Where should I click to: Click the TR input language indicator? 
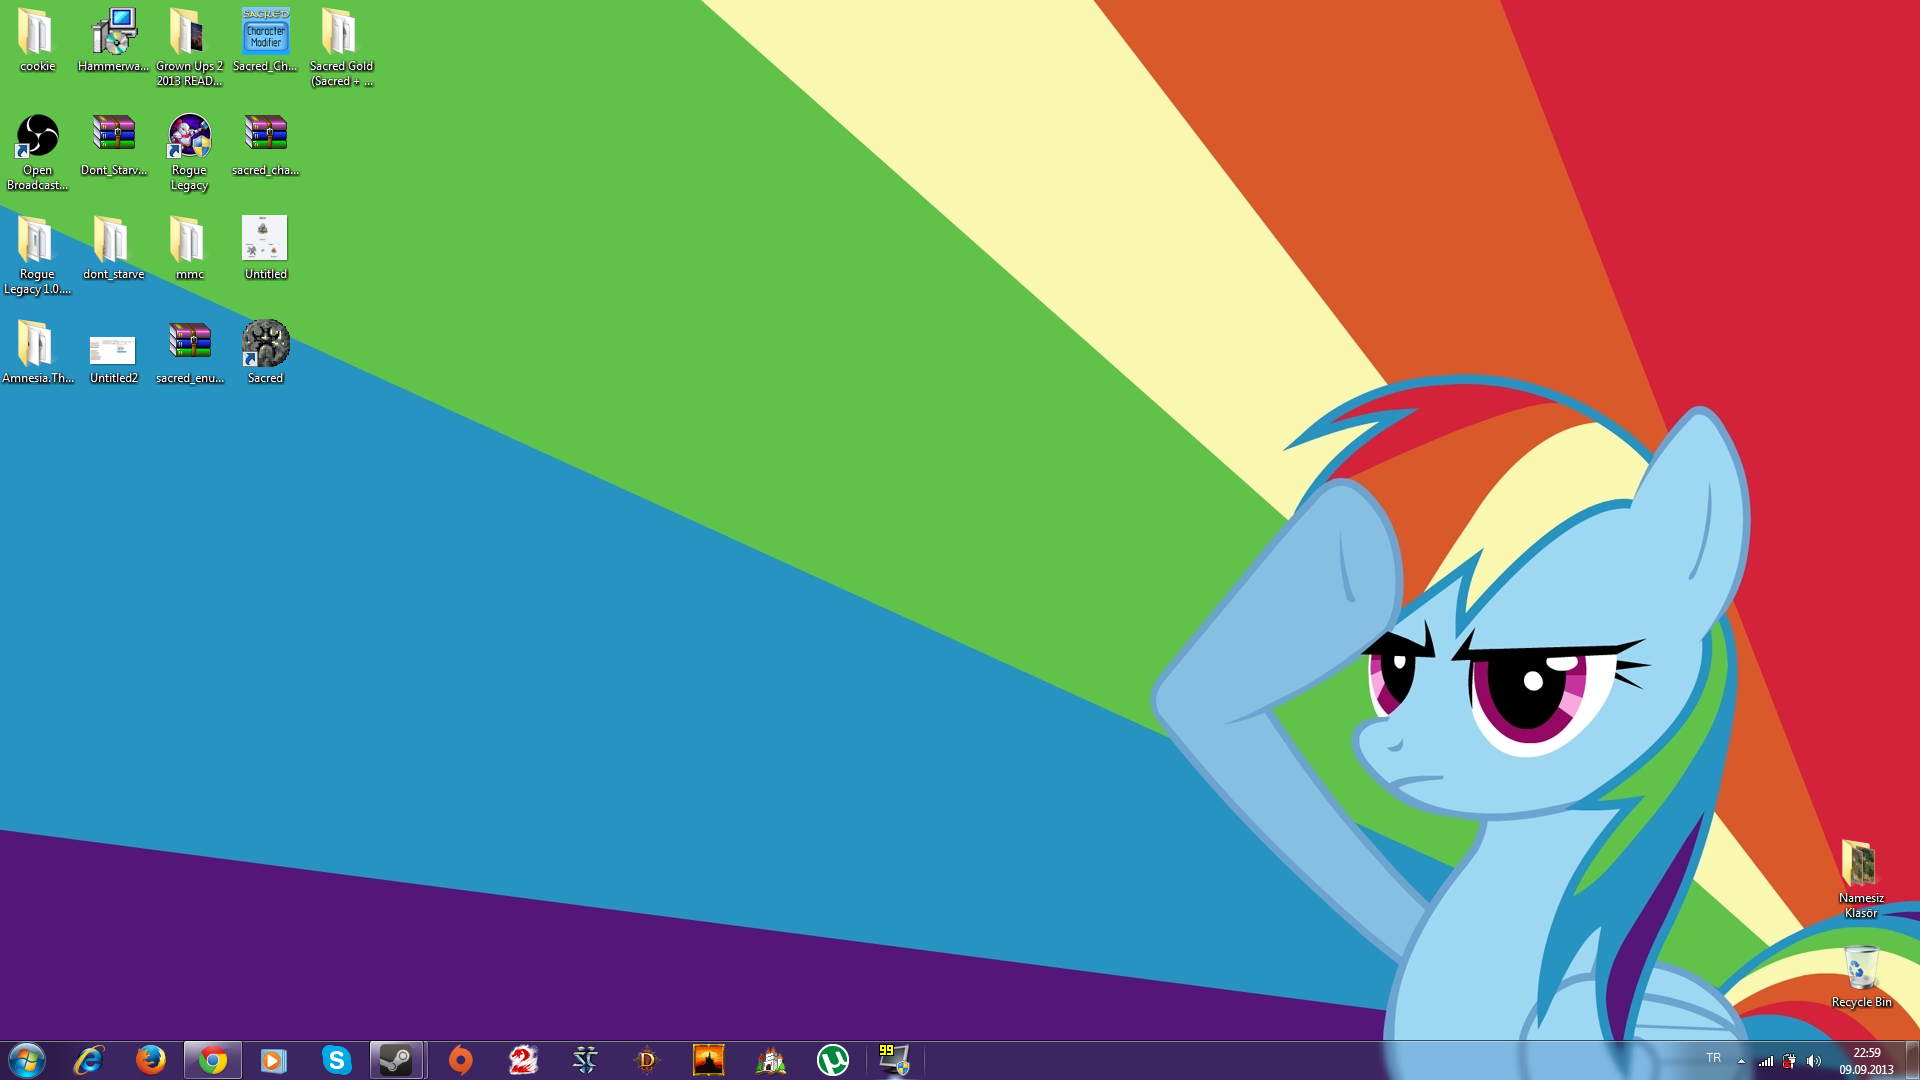(x=1713, y=1059)
